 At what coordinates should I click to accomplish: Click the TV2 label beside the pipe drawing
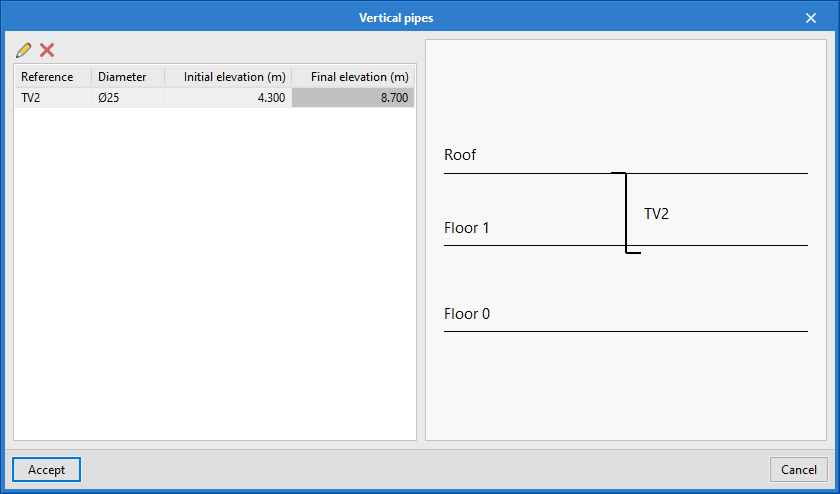pyautogui.click(x=656, y=214)
